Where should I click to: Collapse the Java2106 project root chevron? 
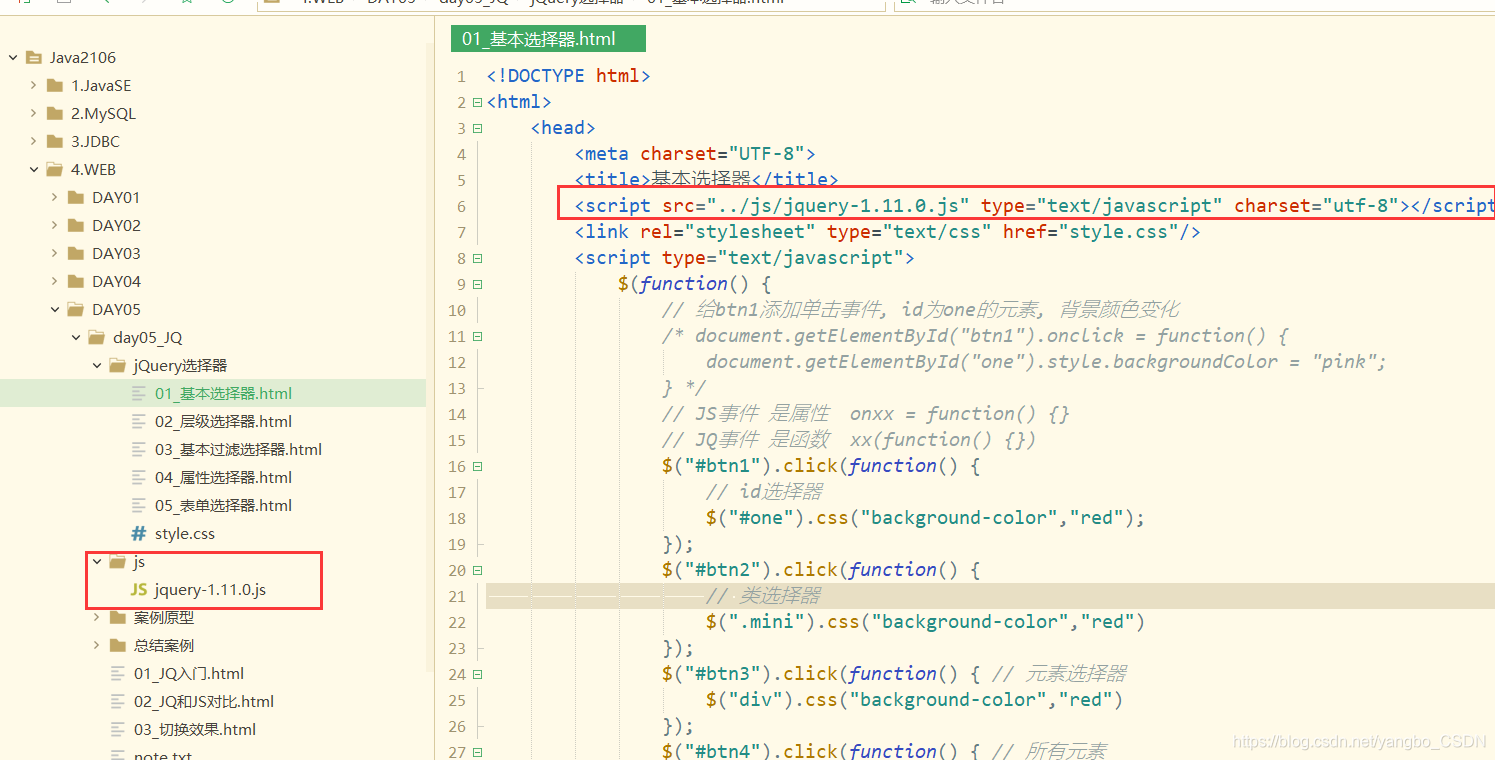(x=12, y=58)
